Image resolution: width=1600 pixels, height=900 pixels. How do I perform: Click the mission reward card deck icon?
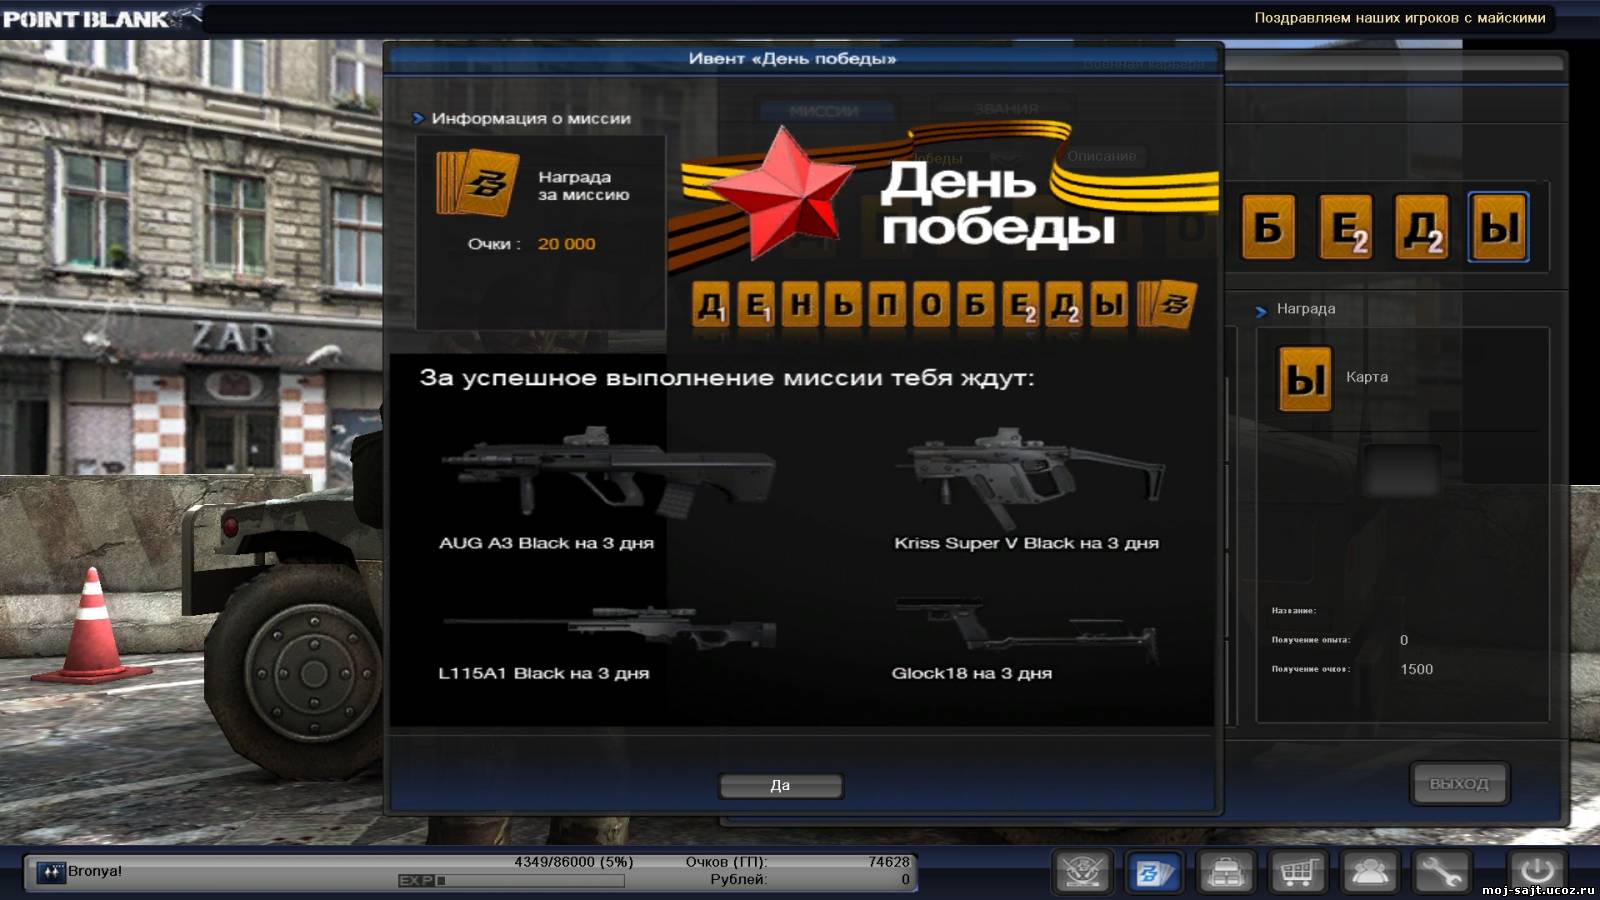477,182
